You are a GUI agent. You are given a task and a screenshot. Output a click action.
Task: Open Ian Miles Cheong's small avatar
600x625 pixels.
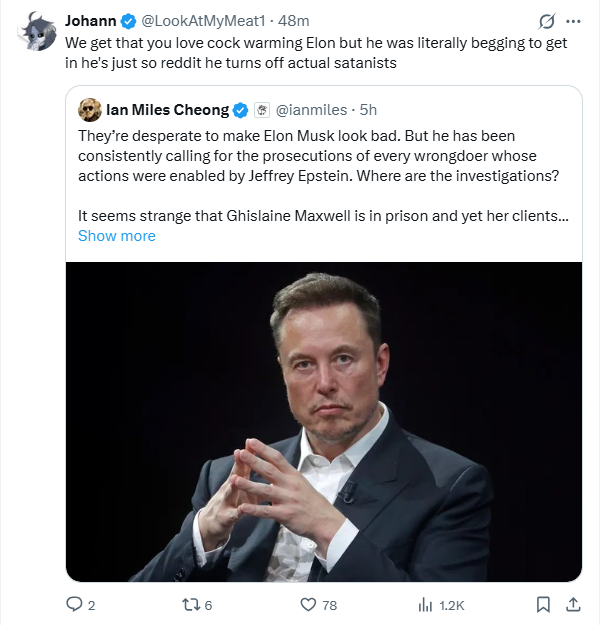[x=89, y=110]
